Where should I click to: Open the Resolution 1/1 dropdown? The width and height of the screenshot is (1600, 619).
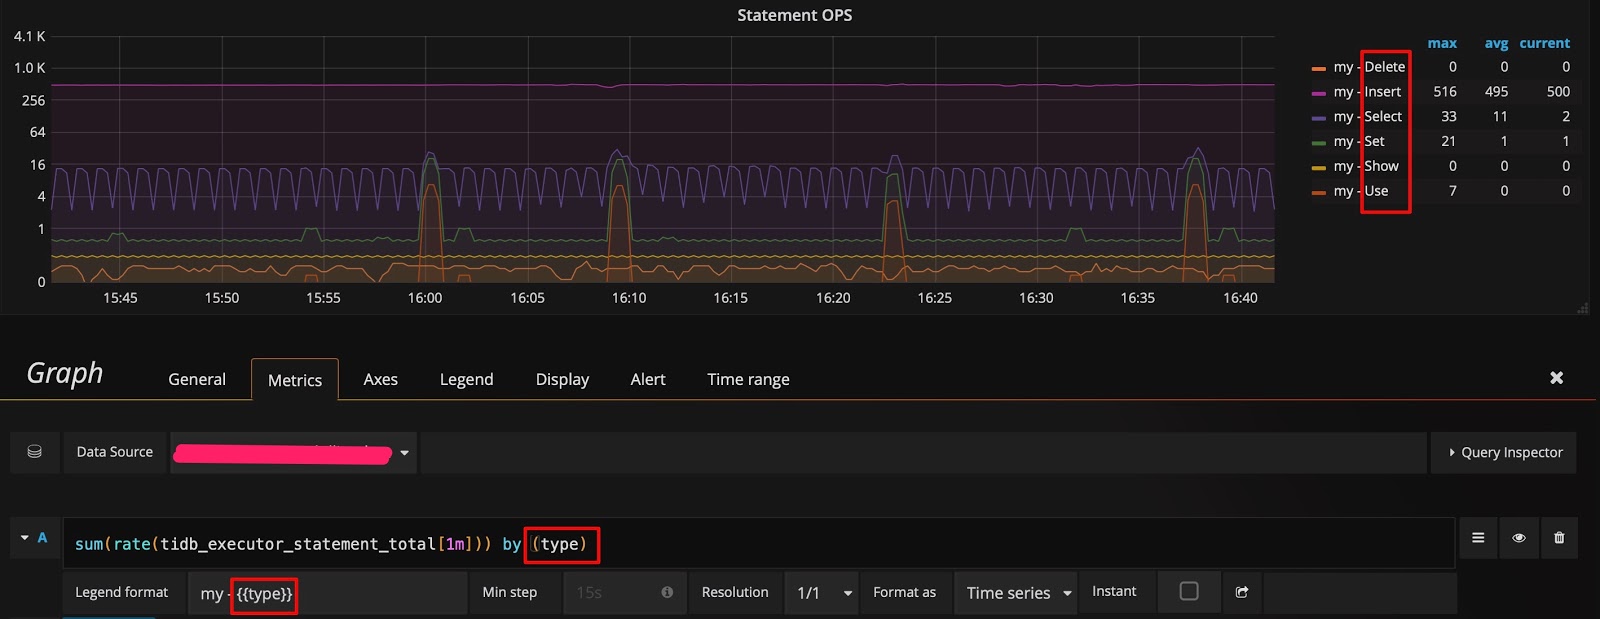click(823, 593)
